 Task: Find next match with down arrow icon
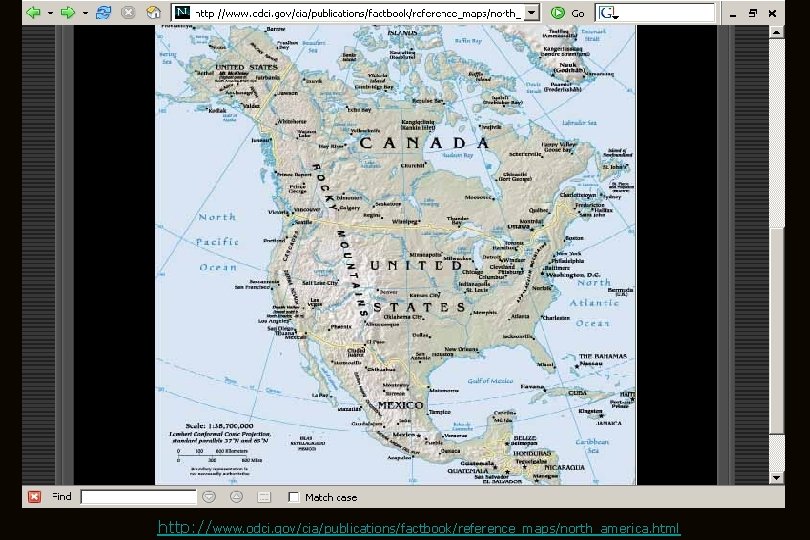(209, 497)
